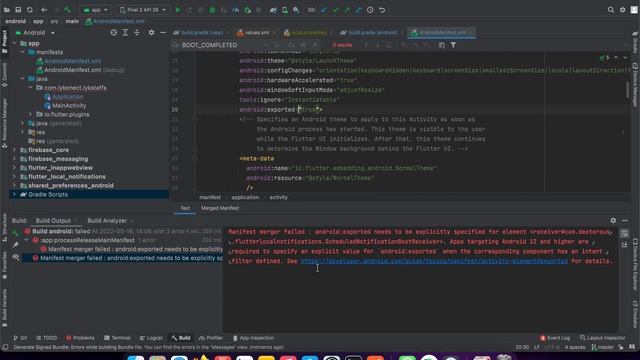Click the editor vertical scrollbar
The image size is (640, 360).
click(627, 90)
